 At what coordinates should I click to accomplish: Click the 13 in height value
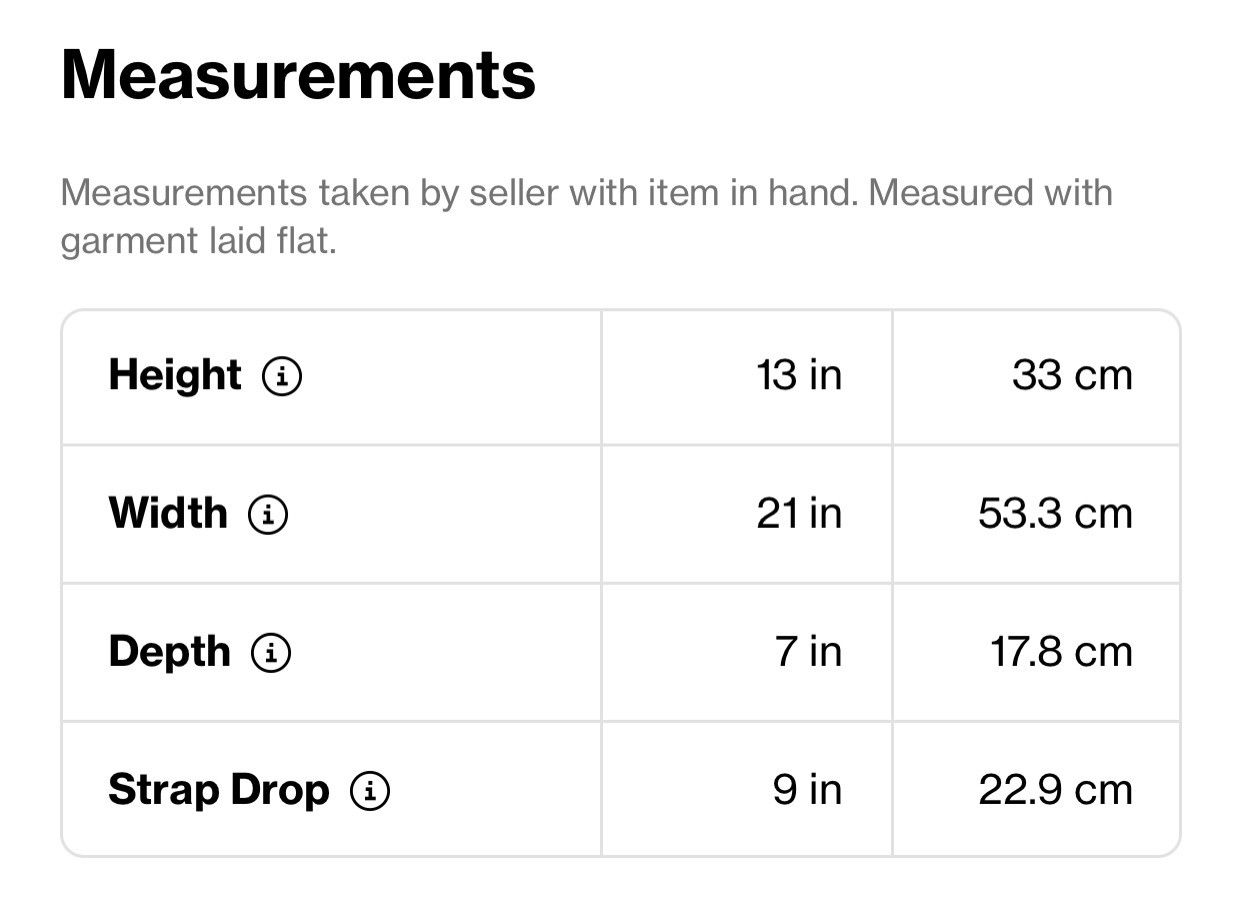799,376
